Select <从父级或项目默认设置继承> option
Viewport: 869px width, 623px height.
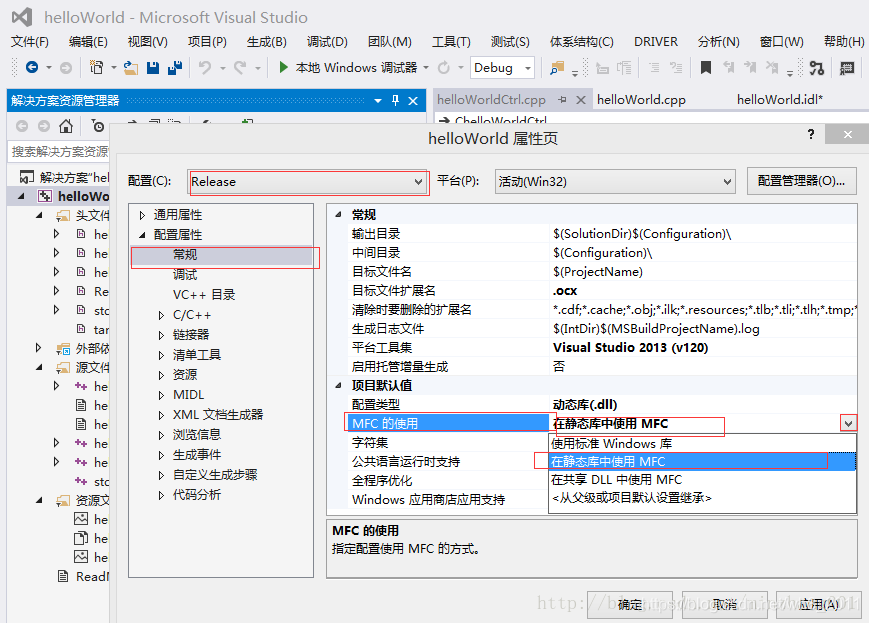(702, 498)
